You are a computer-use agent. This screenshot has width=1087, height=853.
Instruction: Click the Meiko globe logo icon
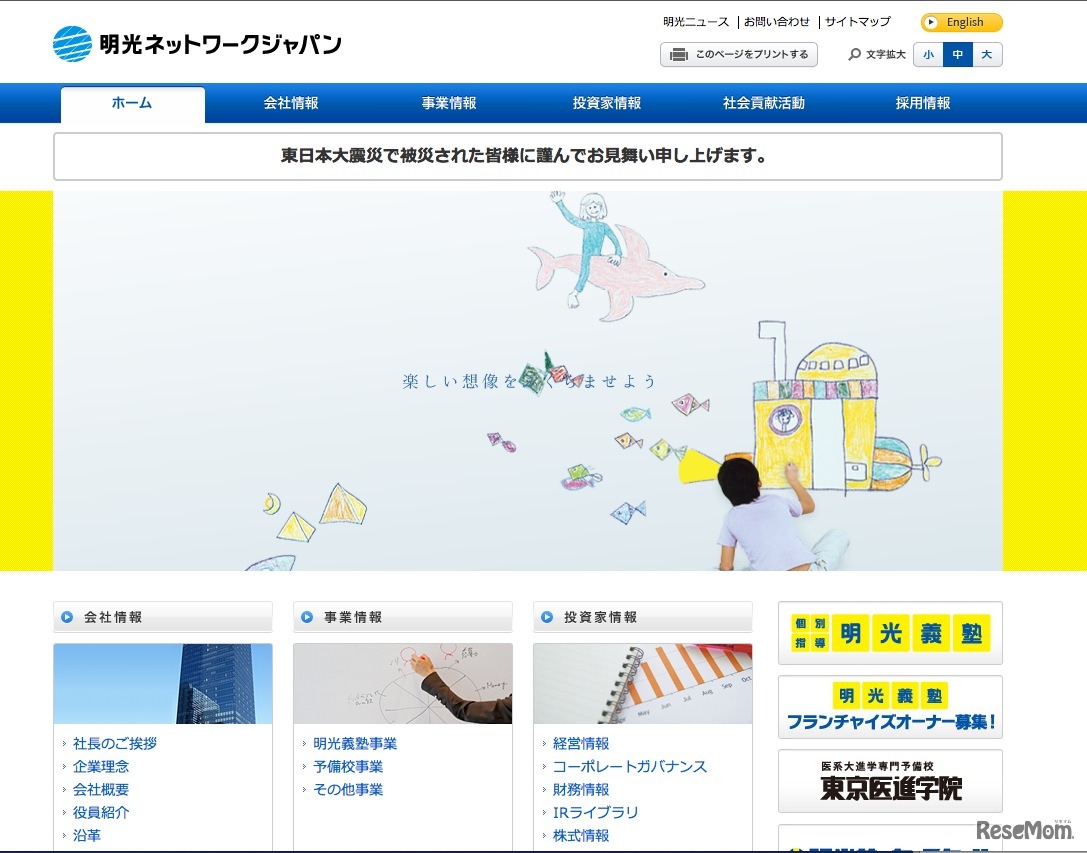[x=70, y=42]
